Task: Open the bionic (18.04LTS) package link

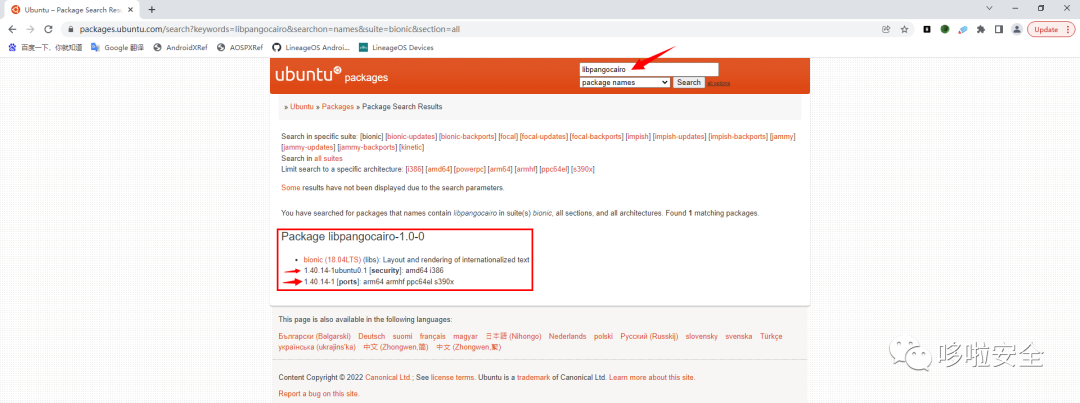Action: 332,260
